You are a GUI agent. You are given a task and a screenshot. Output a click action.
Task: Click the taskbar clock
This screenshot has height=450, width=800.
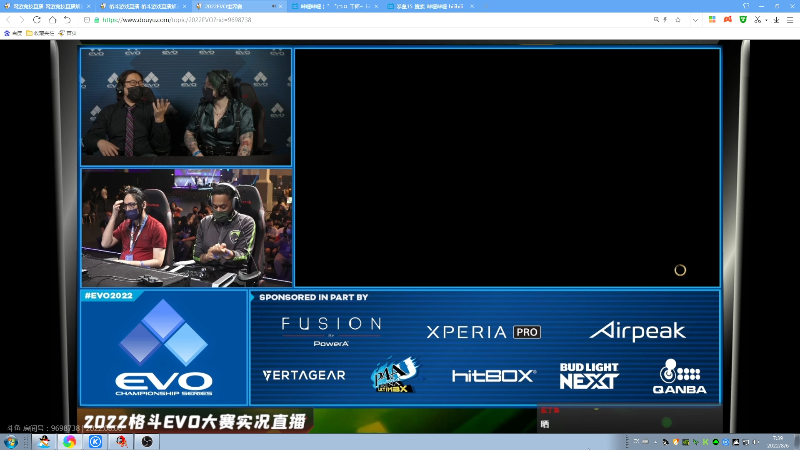[x=778, y=442]
